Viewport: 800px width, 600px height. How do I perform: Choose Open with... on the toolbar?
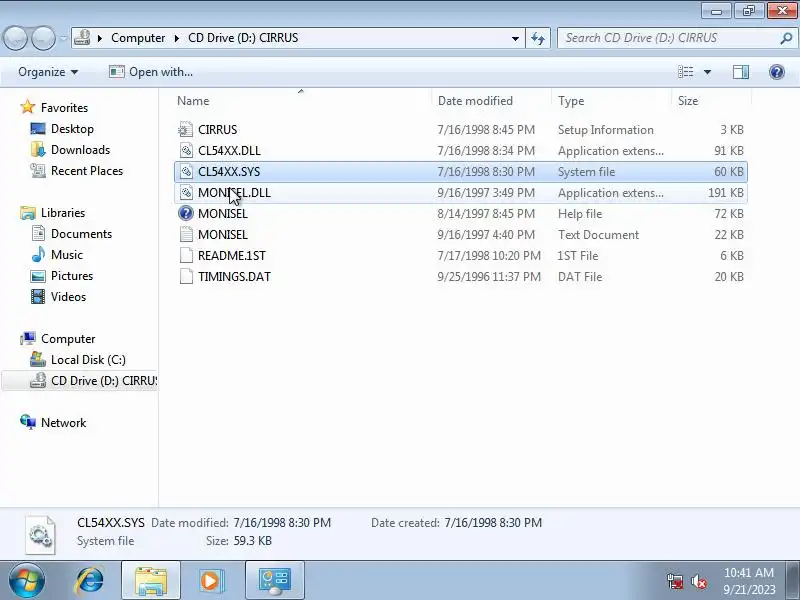[x=151, y=72]
